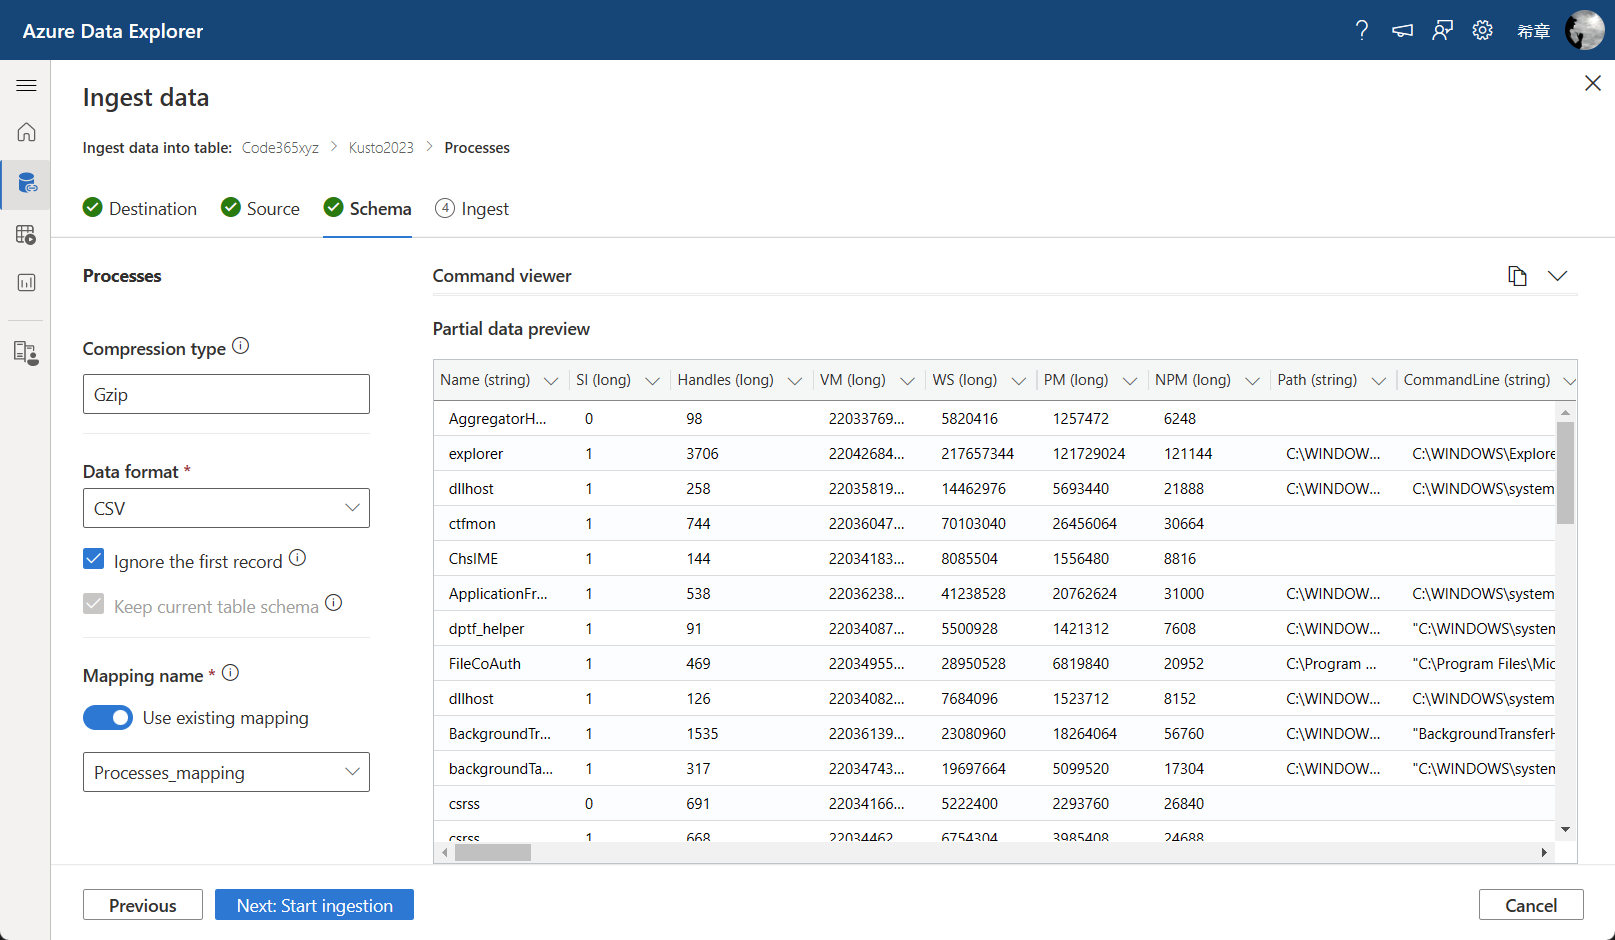
Task: Click the Processes breadcrumb text
Action: [477, 148]
